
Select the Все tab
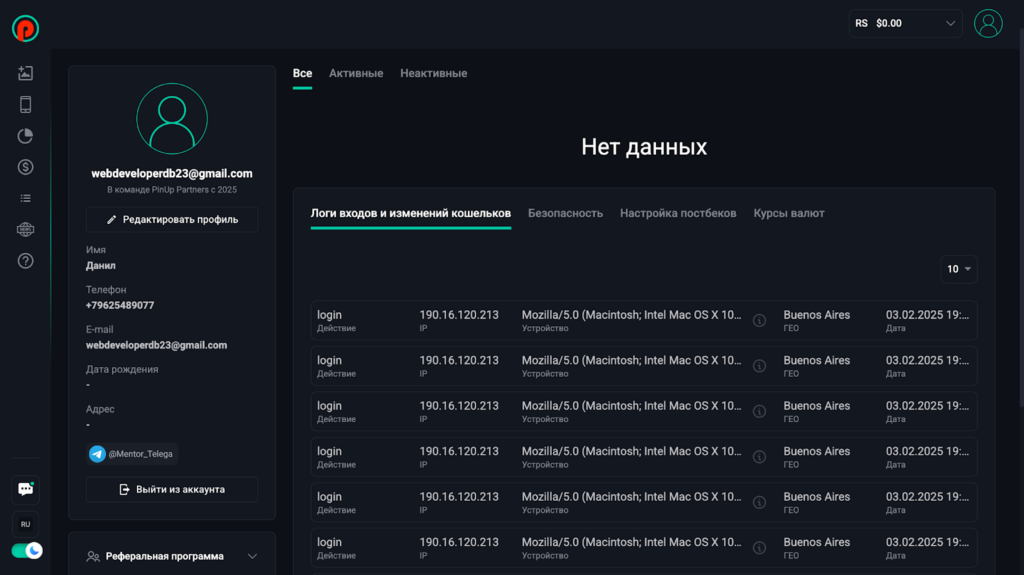click(302, 74)
